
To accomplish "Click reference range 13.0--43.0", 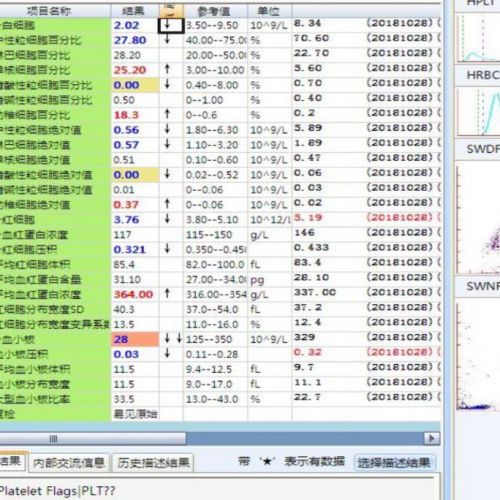I will click(x=212, y=399).
